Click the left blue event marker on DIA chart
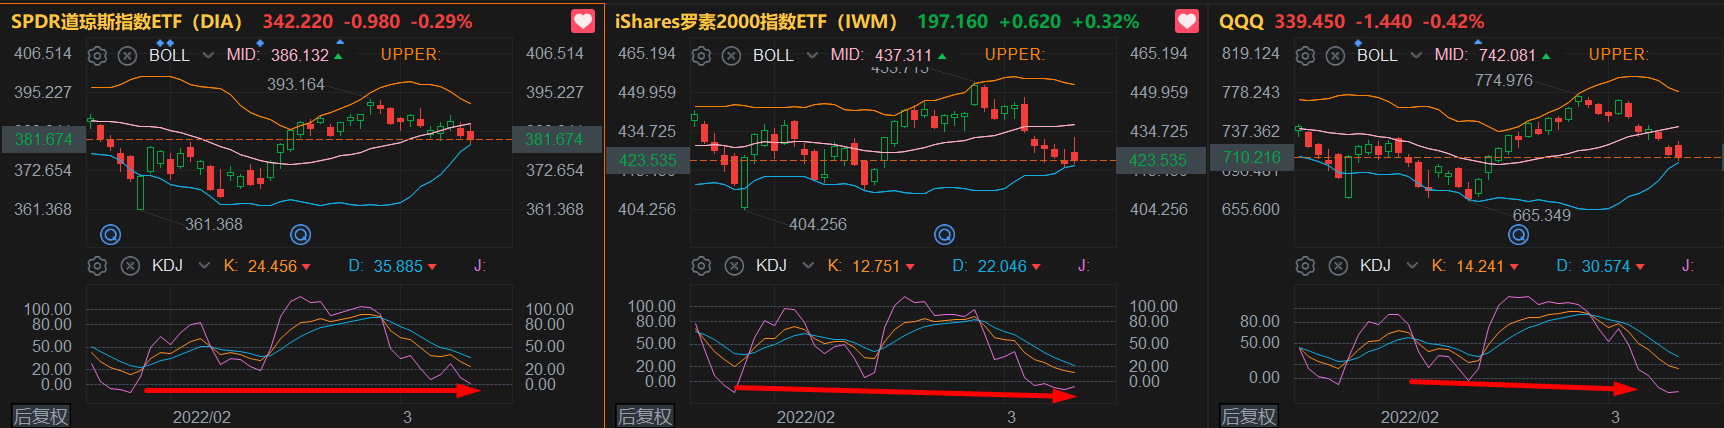Screen dimensions: 1724x428 pos(111,234)
